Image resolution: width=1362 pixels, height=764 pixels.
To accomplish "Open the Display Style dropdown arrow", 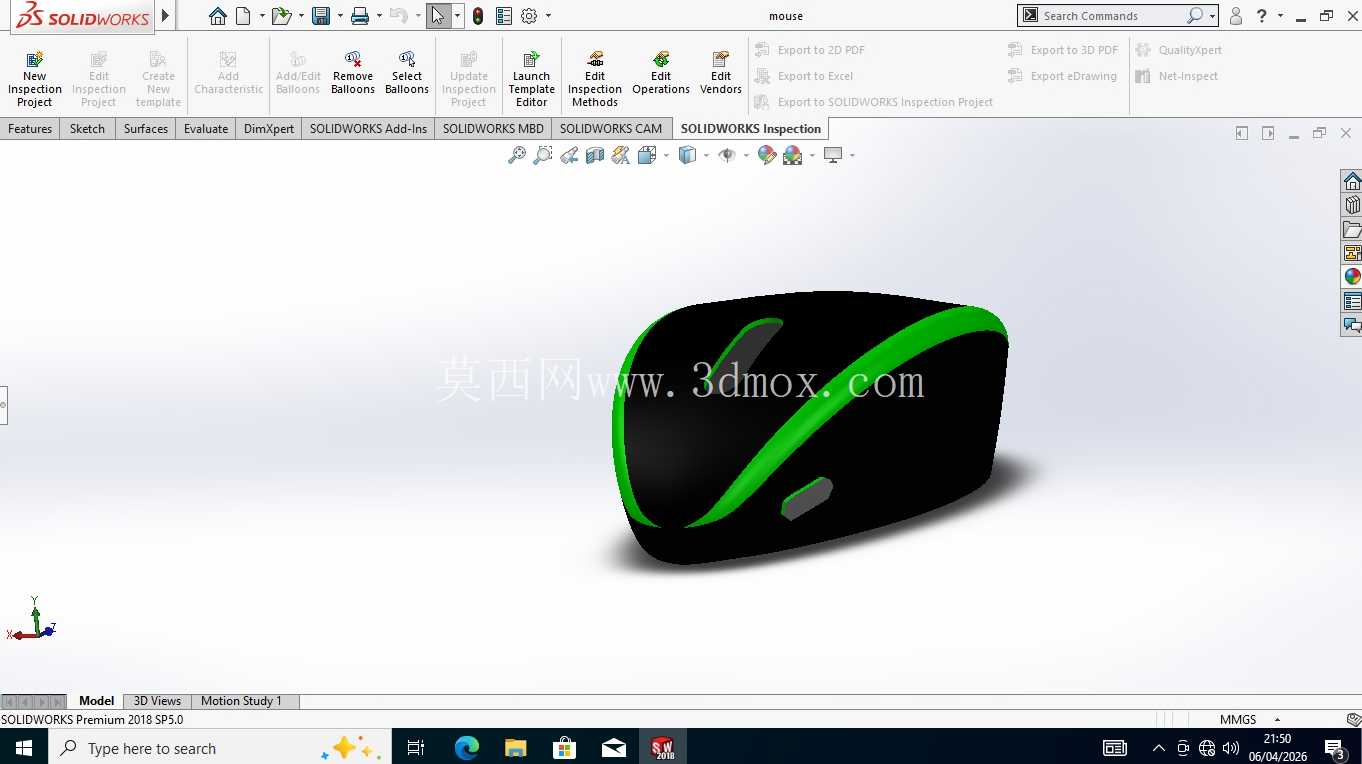I will tap(706, 155).
